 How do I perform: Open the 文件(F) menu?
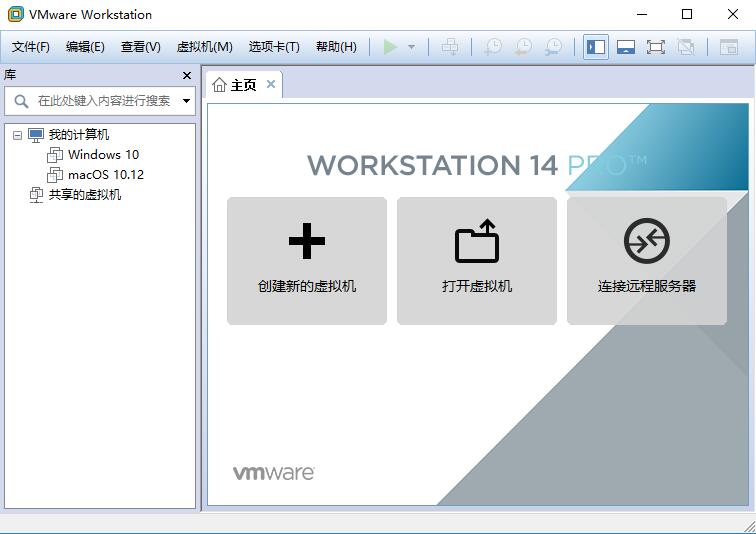tap(31, 47)
